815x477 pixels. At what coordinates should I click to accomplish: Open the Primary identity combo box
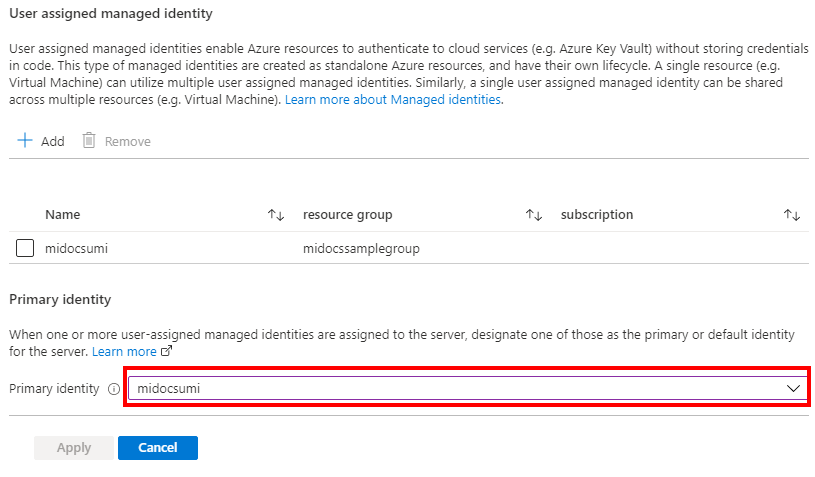coord(460,388)
